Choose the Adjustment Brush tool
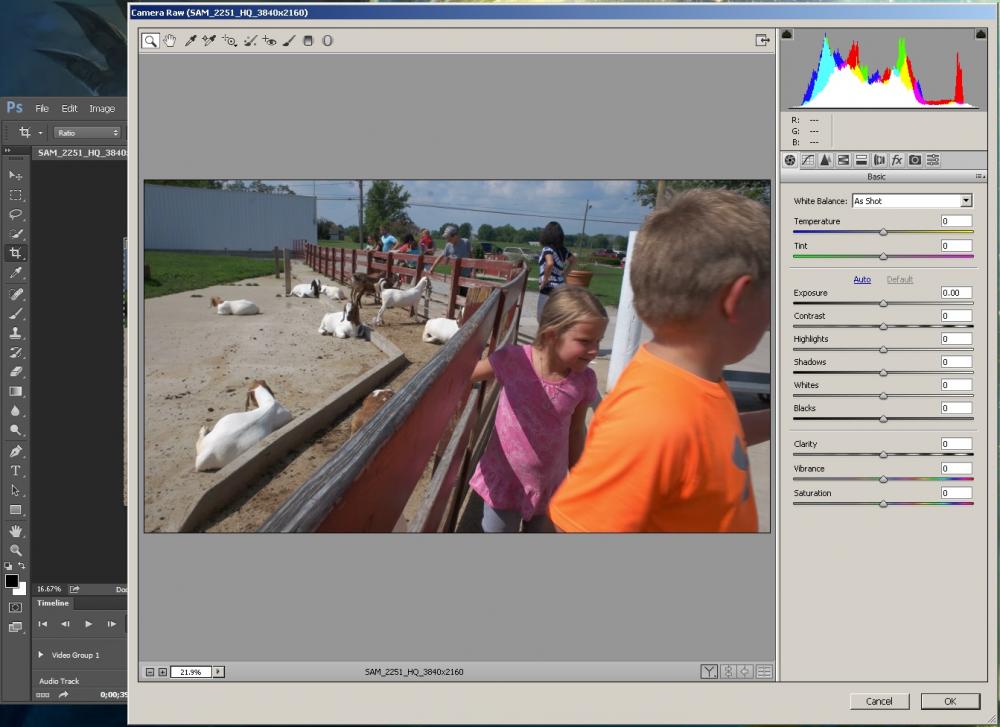The image size is (1000, 727). click(x=289, y=41)
